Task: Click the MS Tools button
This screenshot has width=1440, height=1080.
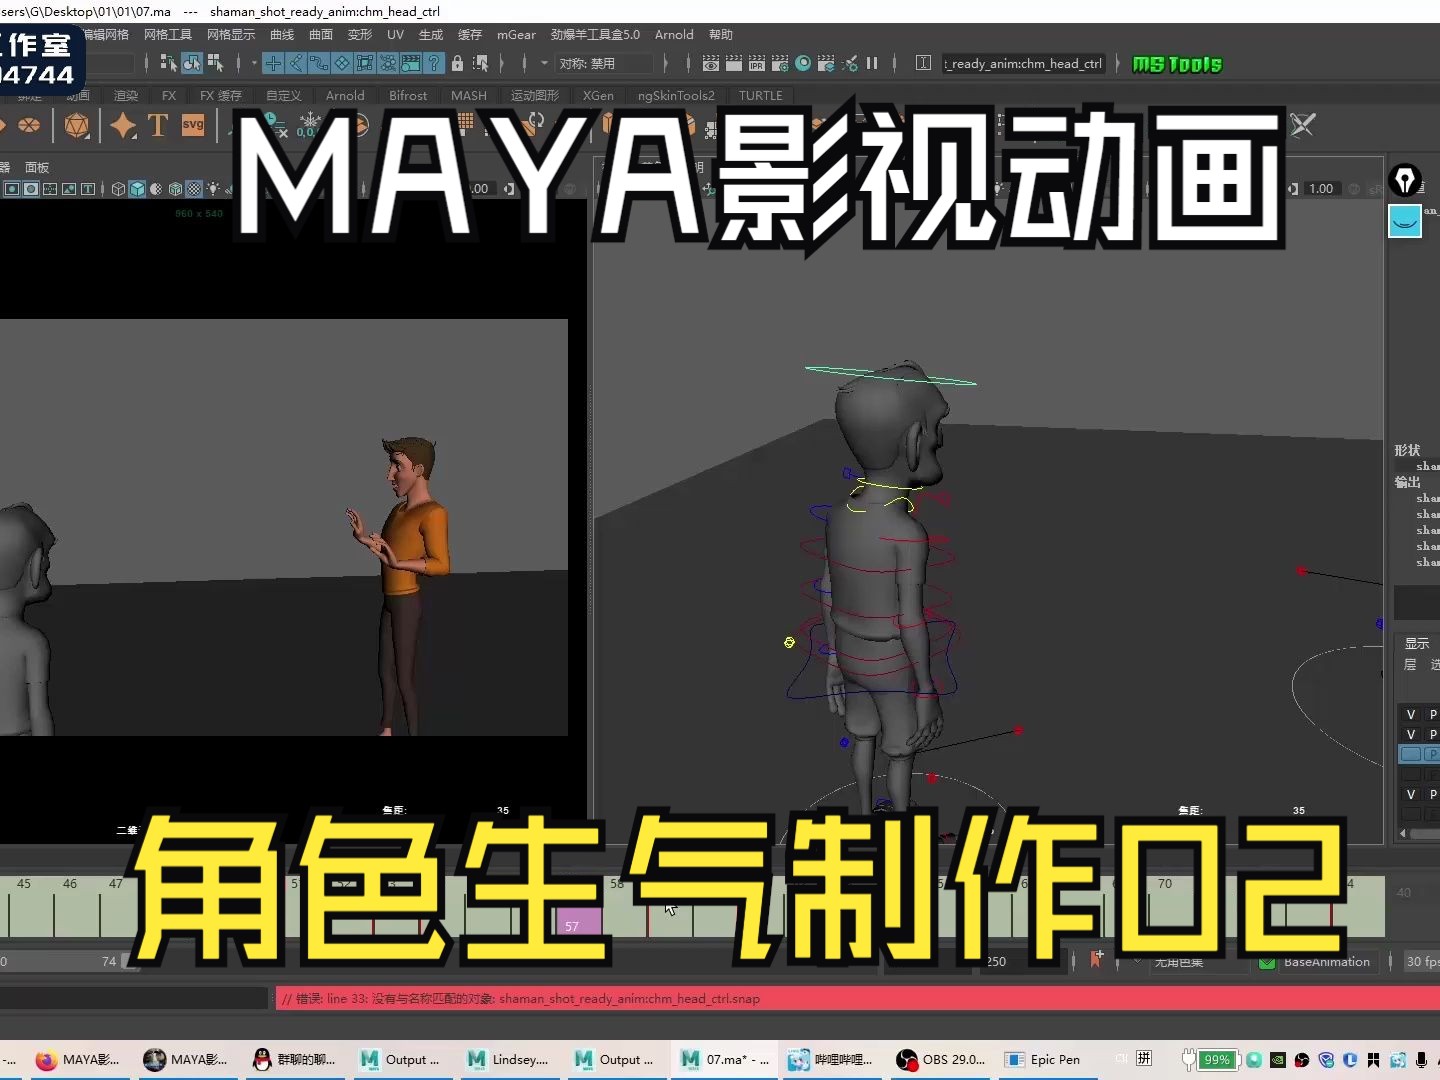Action: 1177,64
